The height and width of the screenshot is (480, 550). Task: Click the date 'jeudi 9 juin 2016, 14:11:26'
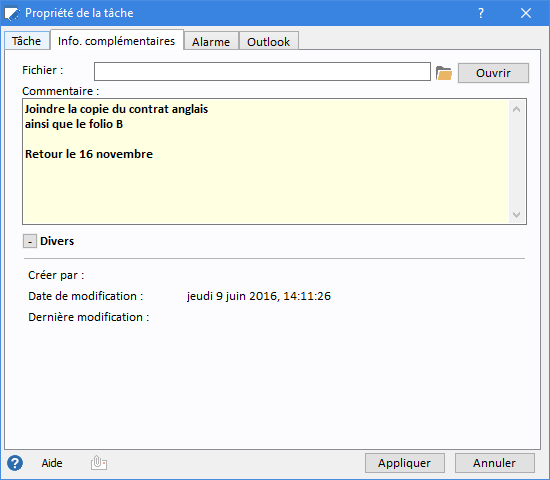259,296
